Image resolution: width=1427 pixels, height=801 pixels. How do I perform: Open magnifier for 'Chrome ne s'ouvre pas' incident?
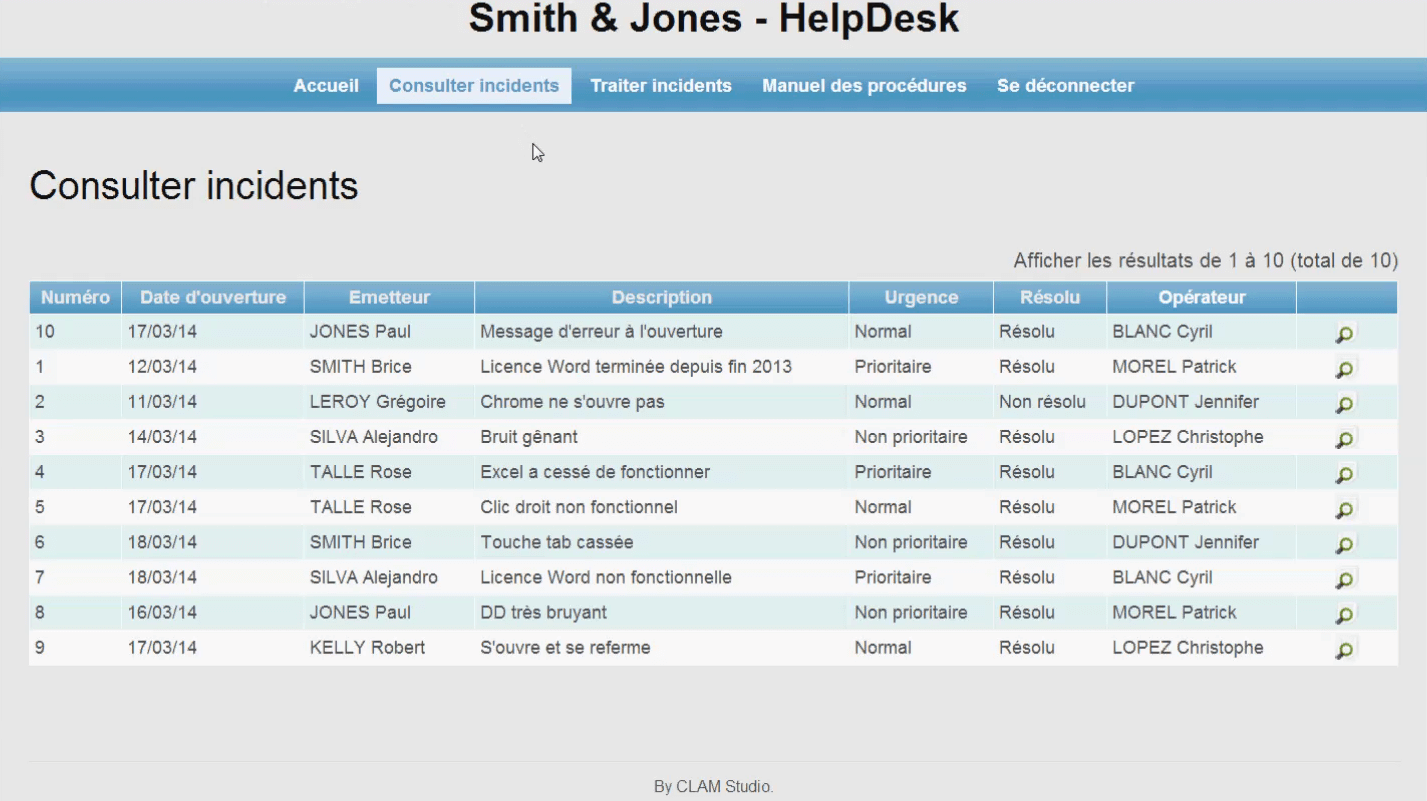(x=1344, y=403)
